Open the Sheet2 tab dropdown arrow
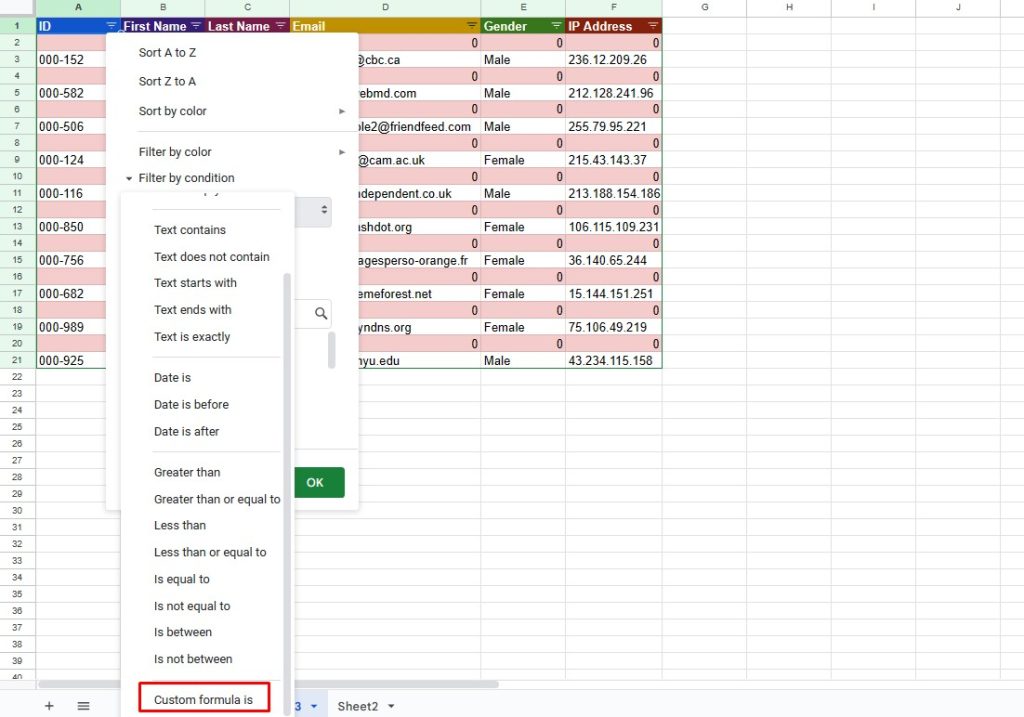Image resolution: width=1024 pixels, height=717 pixels. click(x=390, y=706)
